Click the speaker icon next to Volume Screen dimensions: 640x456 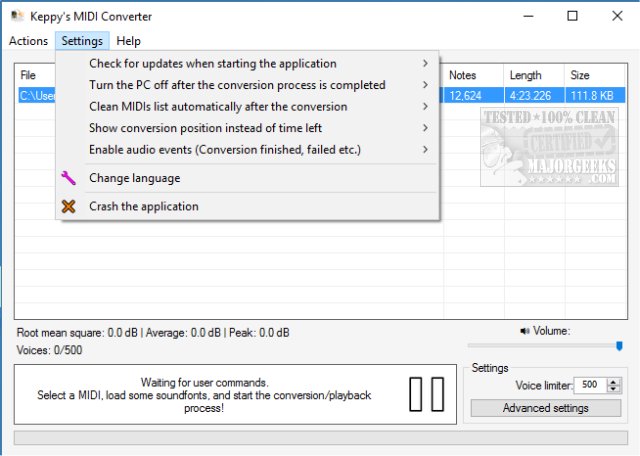click(524, 331)
